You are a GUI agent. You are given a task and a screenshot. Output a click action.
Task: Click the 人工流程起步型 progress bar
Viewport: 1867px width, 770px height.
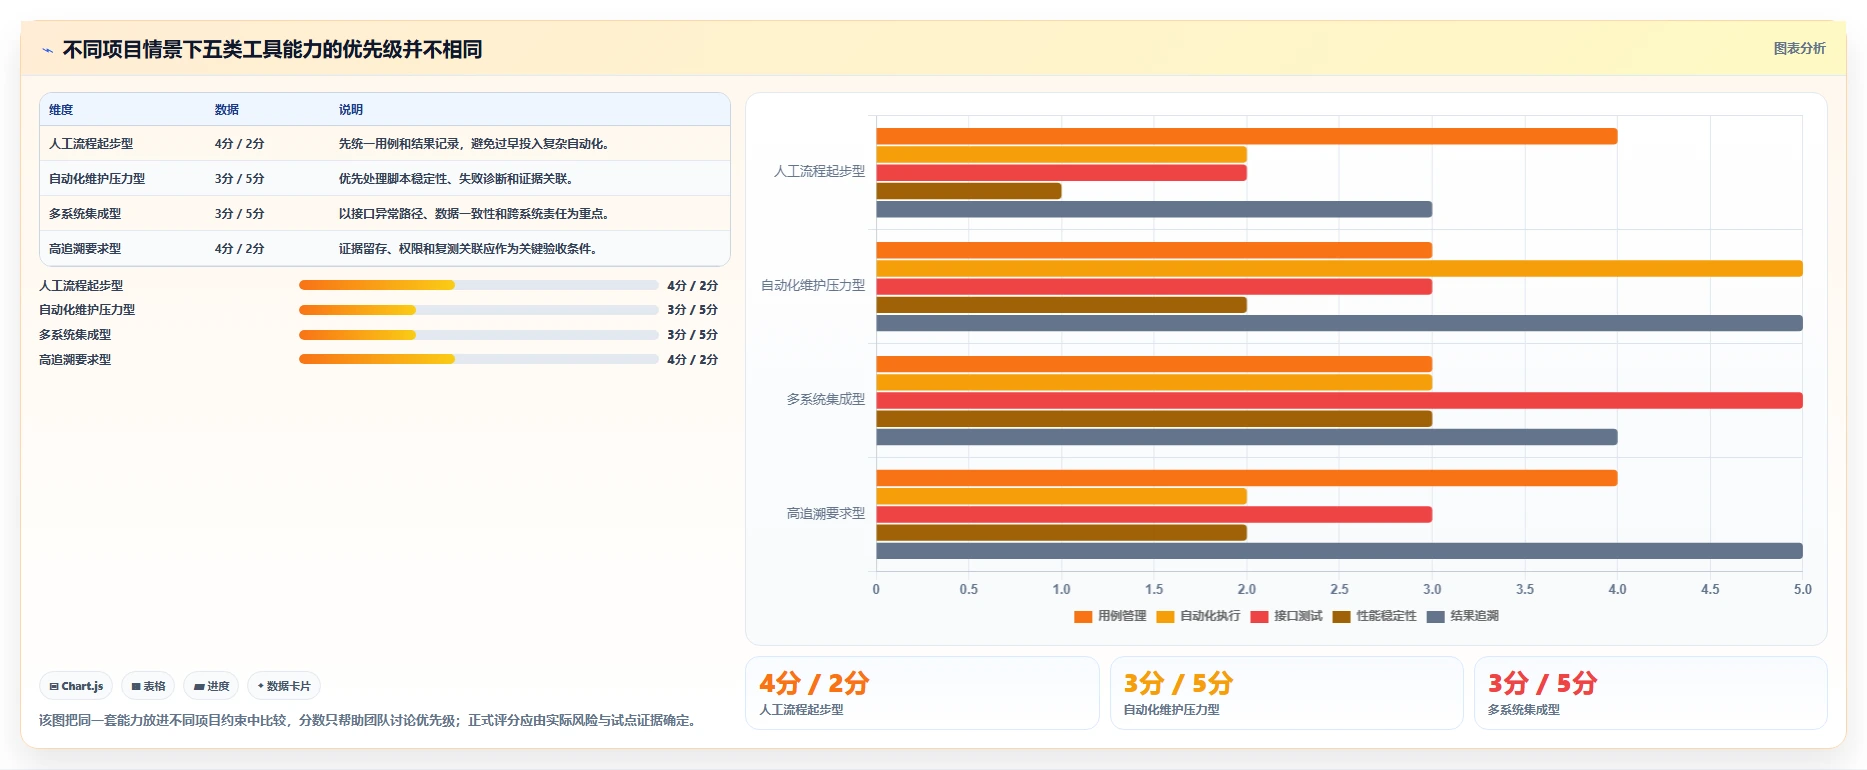coord(478,285)
